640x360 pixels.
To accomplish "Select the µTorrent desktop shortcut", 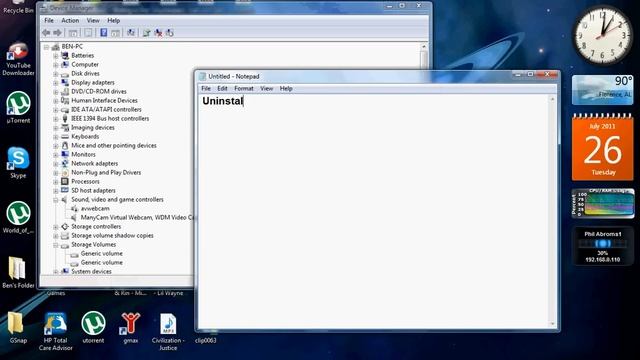I will point(18,107).
